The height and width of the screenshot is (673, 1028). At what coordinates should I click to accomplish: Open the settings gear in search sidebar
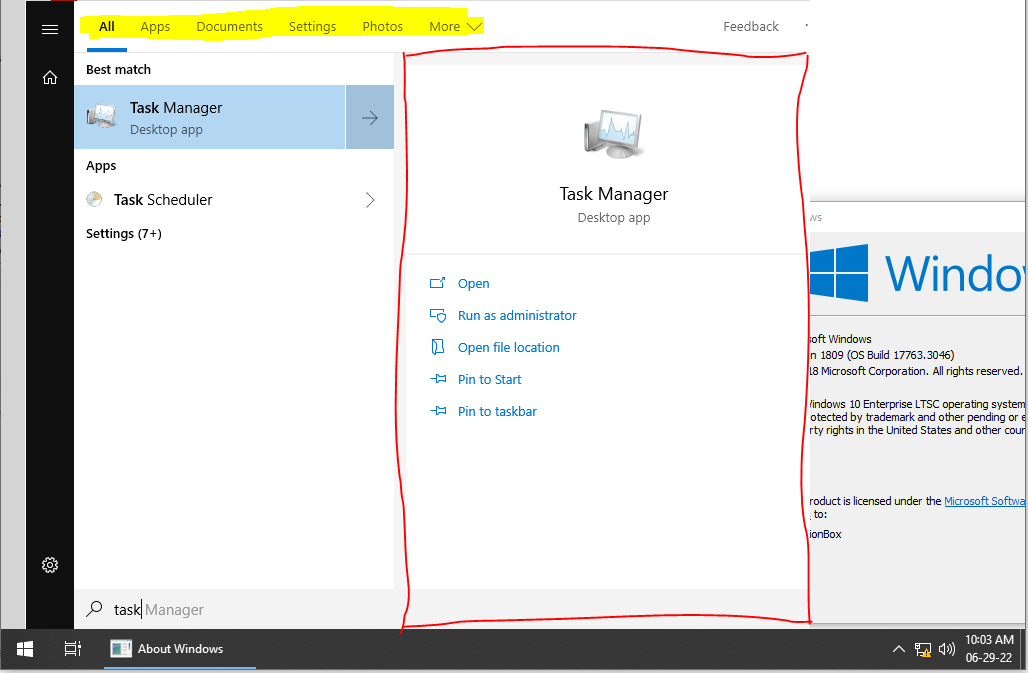50,565
